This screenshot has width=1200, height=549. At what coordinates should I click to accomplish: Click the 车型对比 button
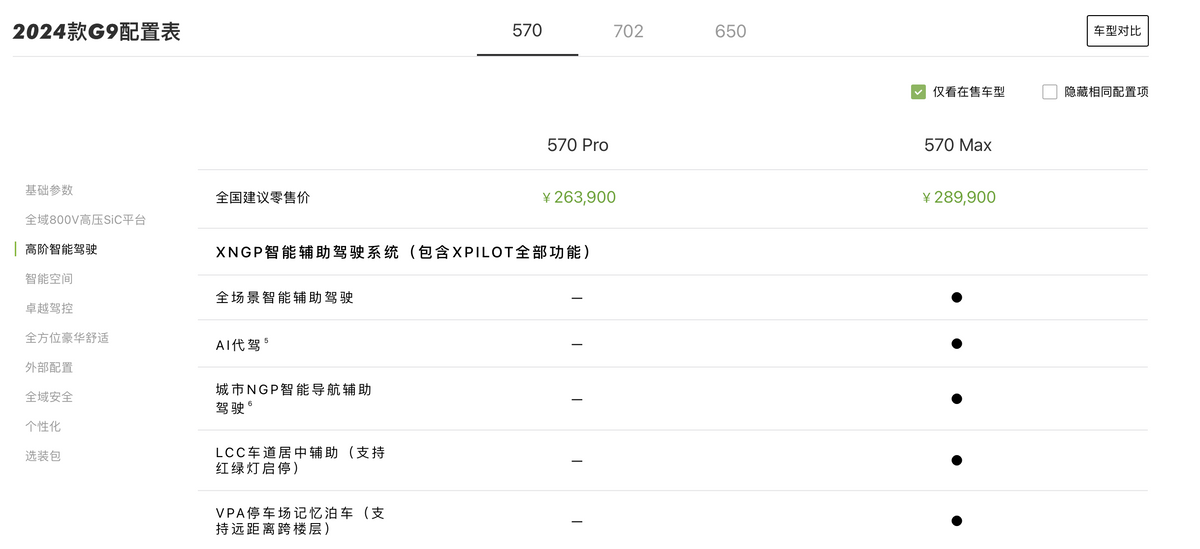tap(1117, 31)
